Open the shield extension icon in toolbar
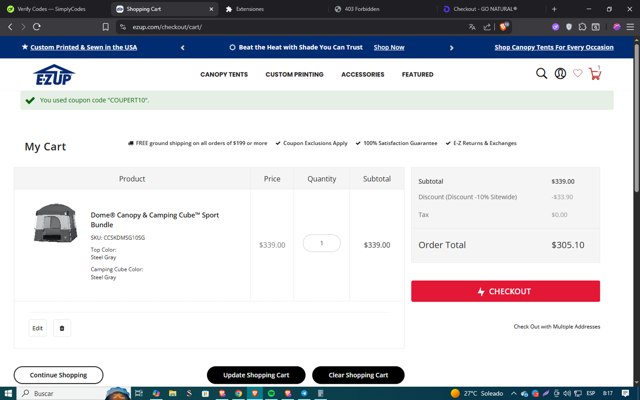The height and width of the screenshot is (400, 640). 569,27
